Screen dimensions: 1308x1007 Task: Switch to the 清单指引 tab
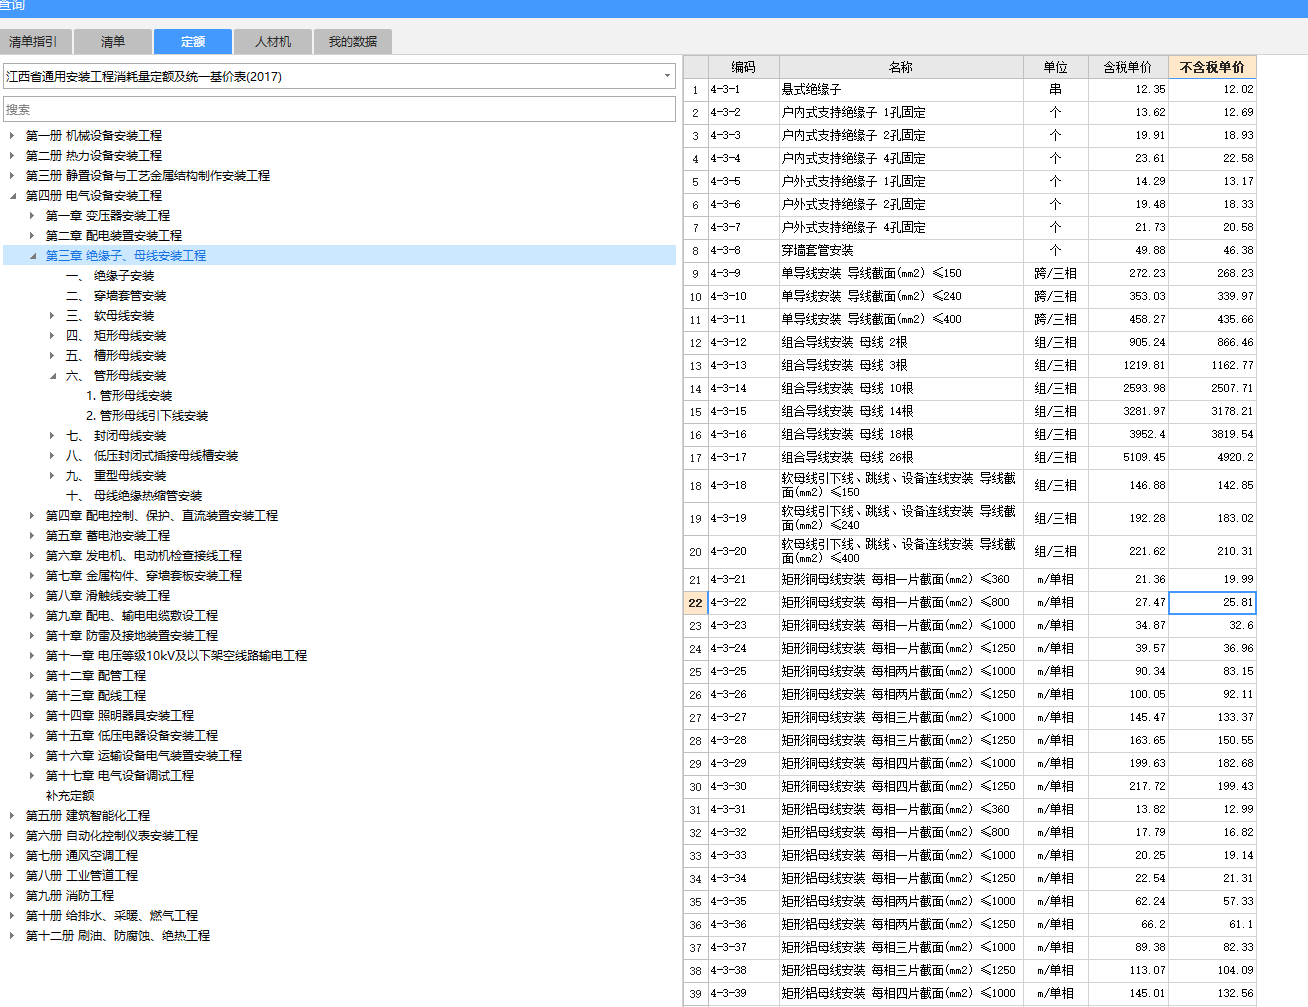tap(35, 42)
